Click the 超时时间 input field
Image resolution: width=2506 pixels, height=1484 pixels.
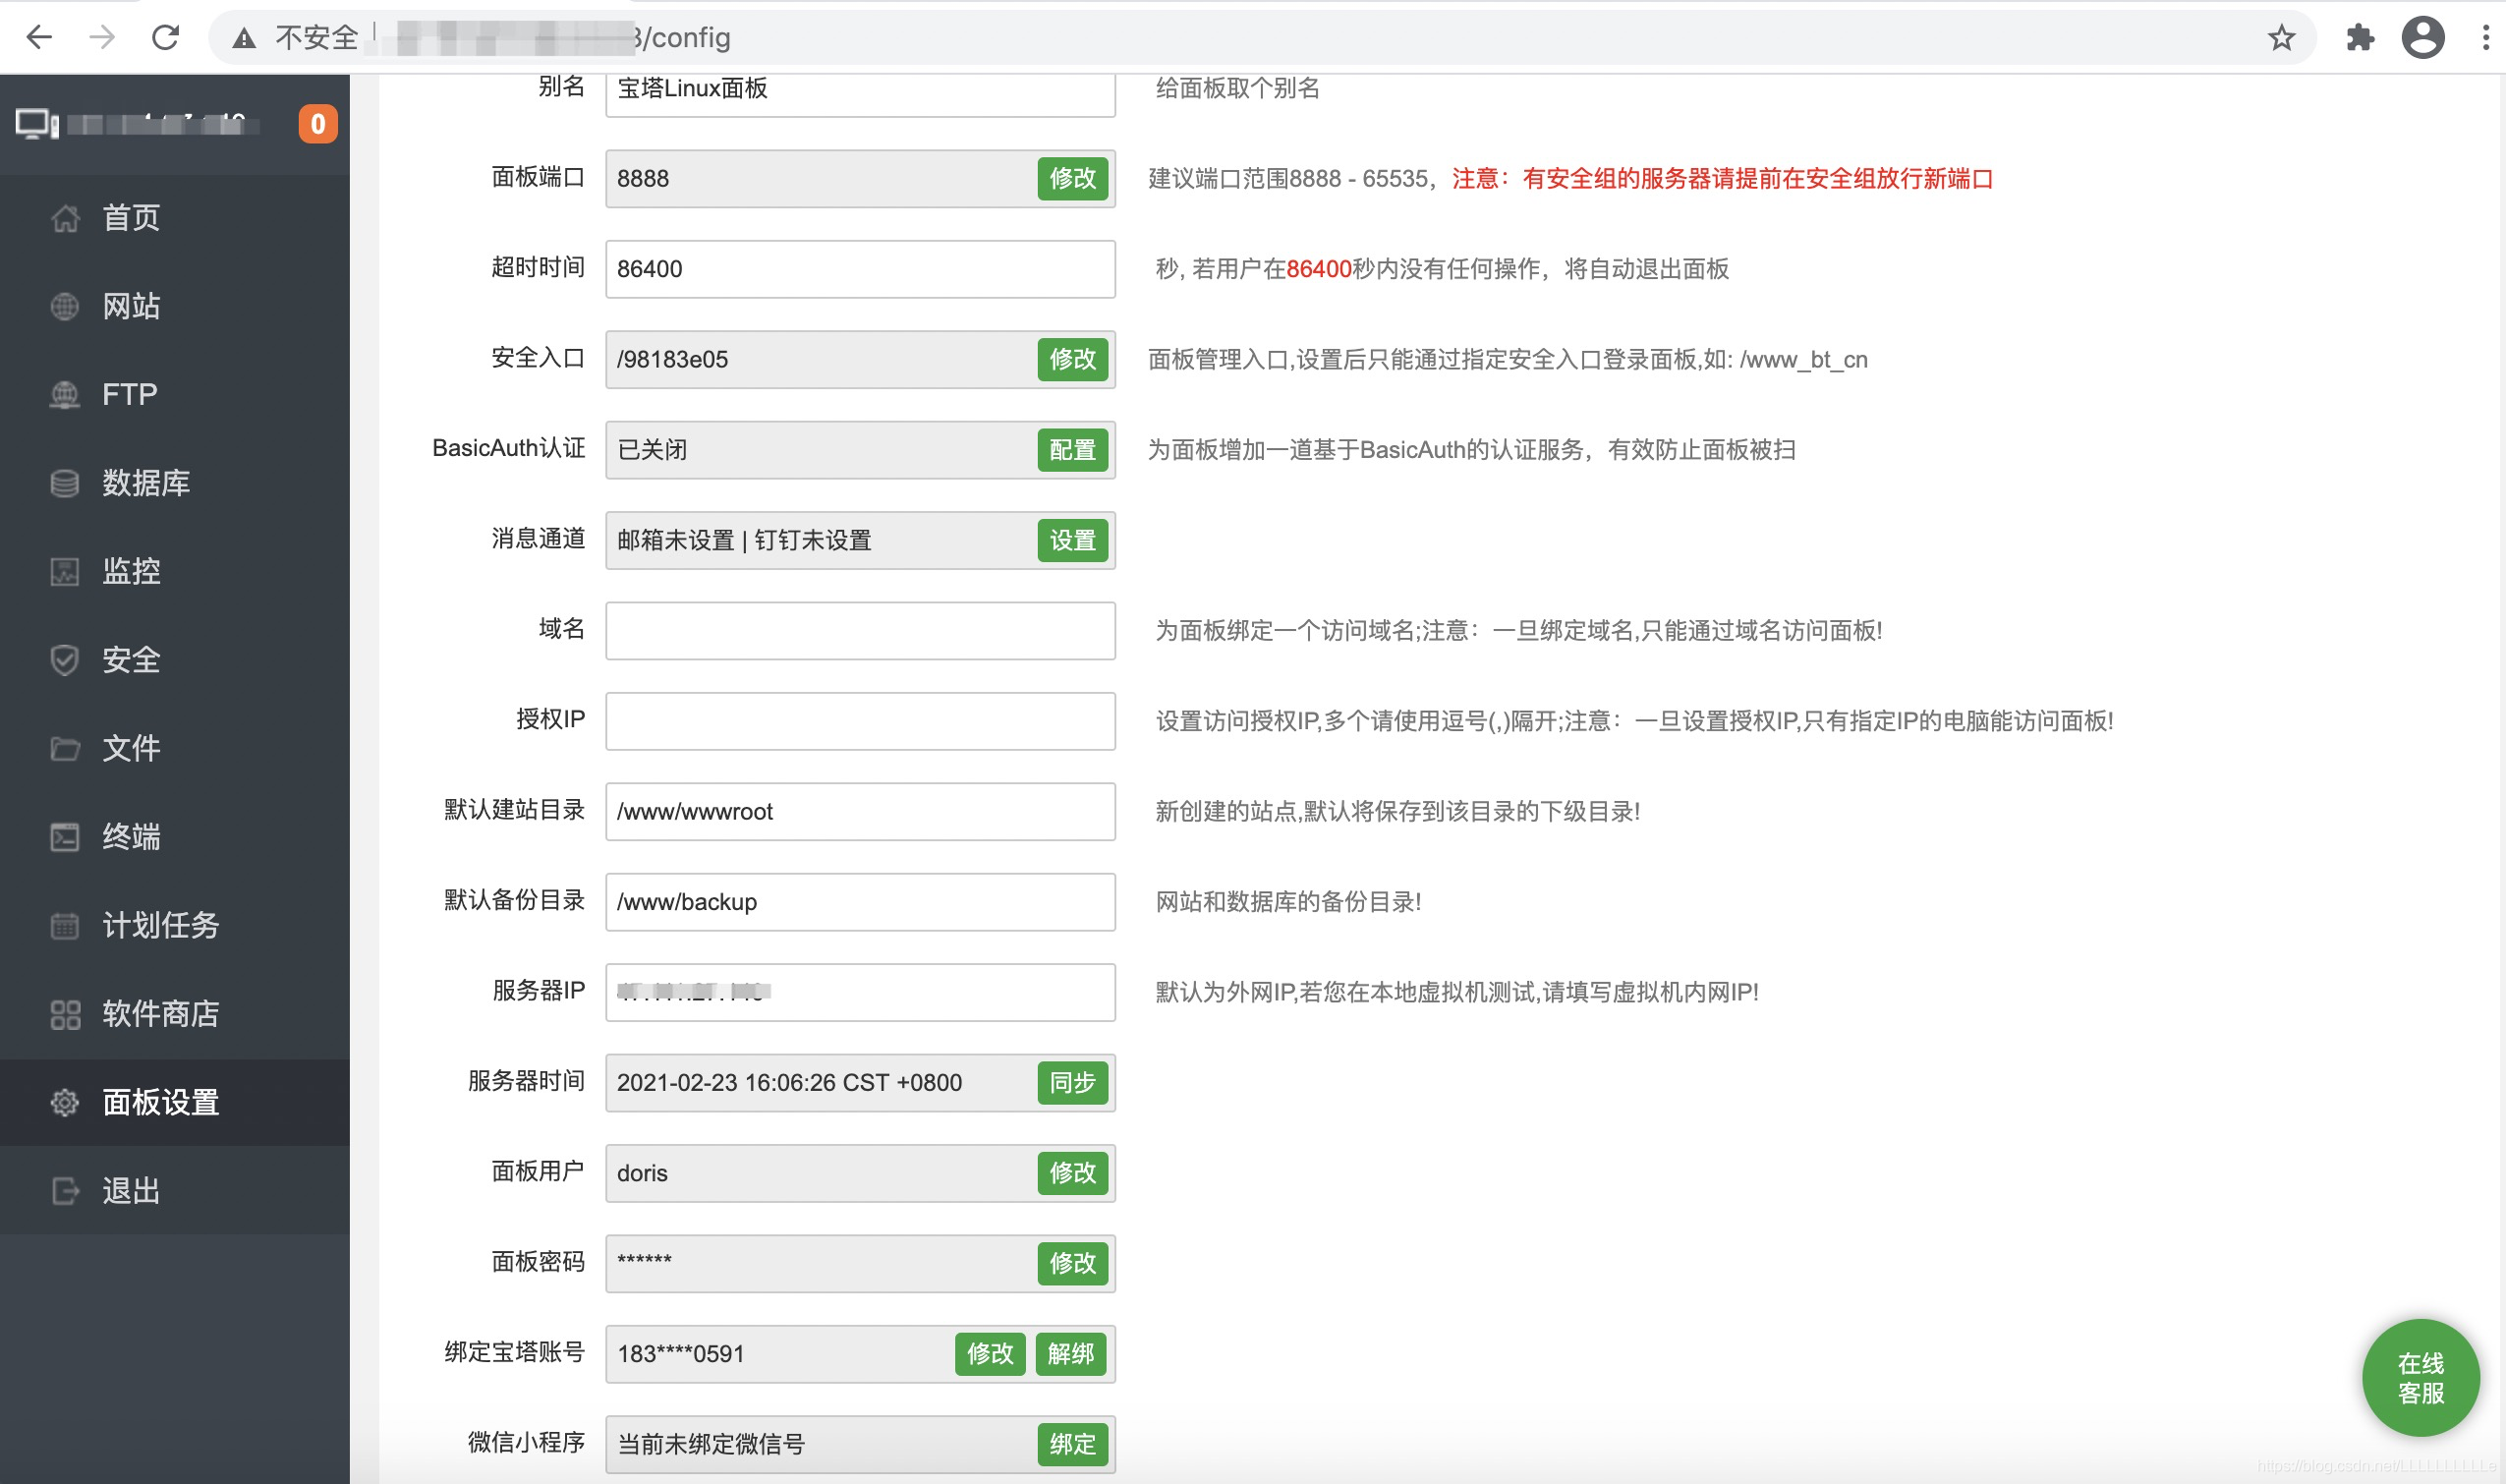pos(860,269)
